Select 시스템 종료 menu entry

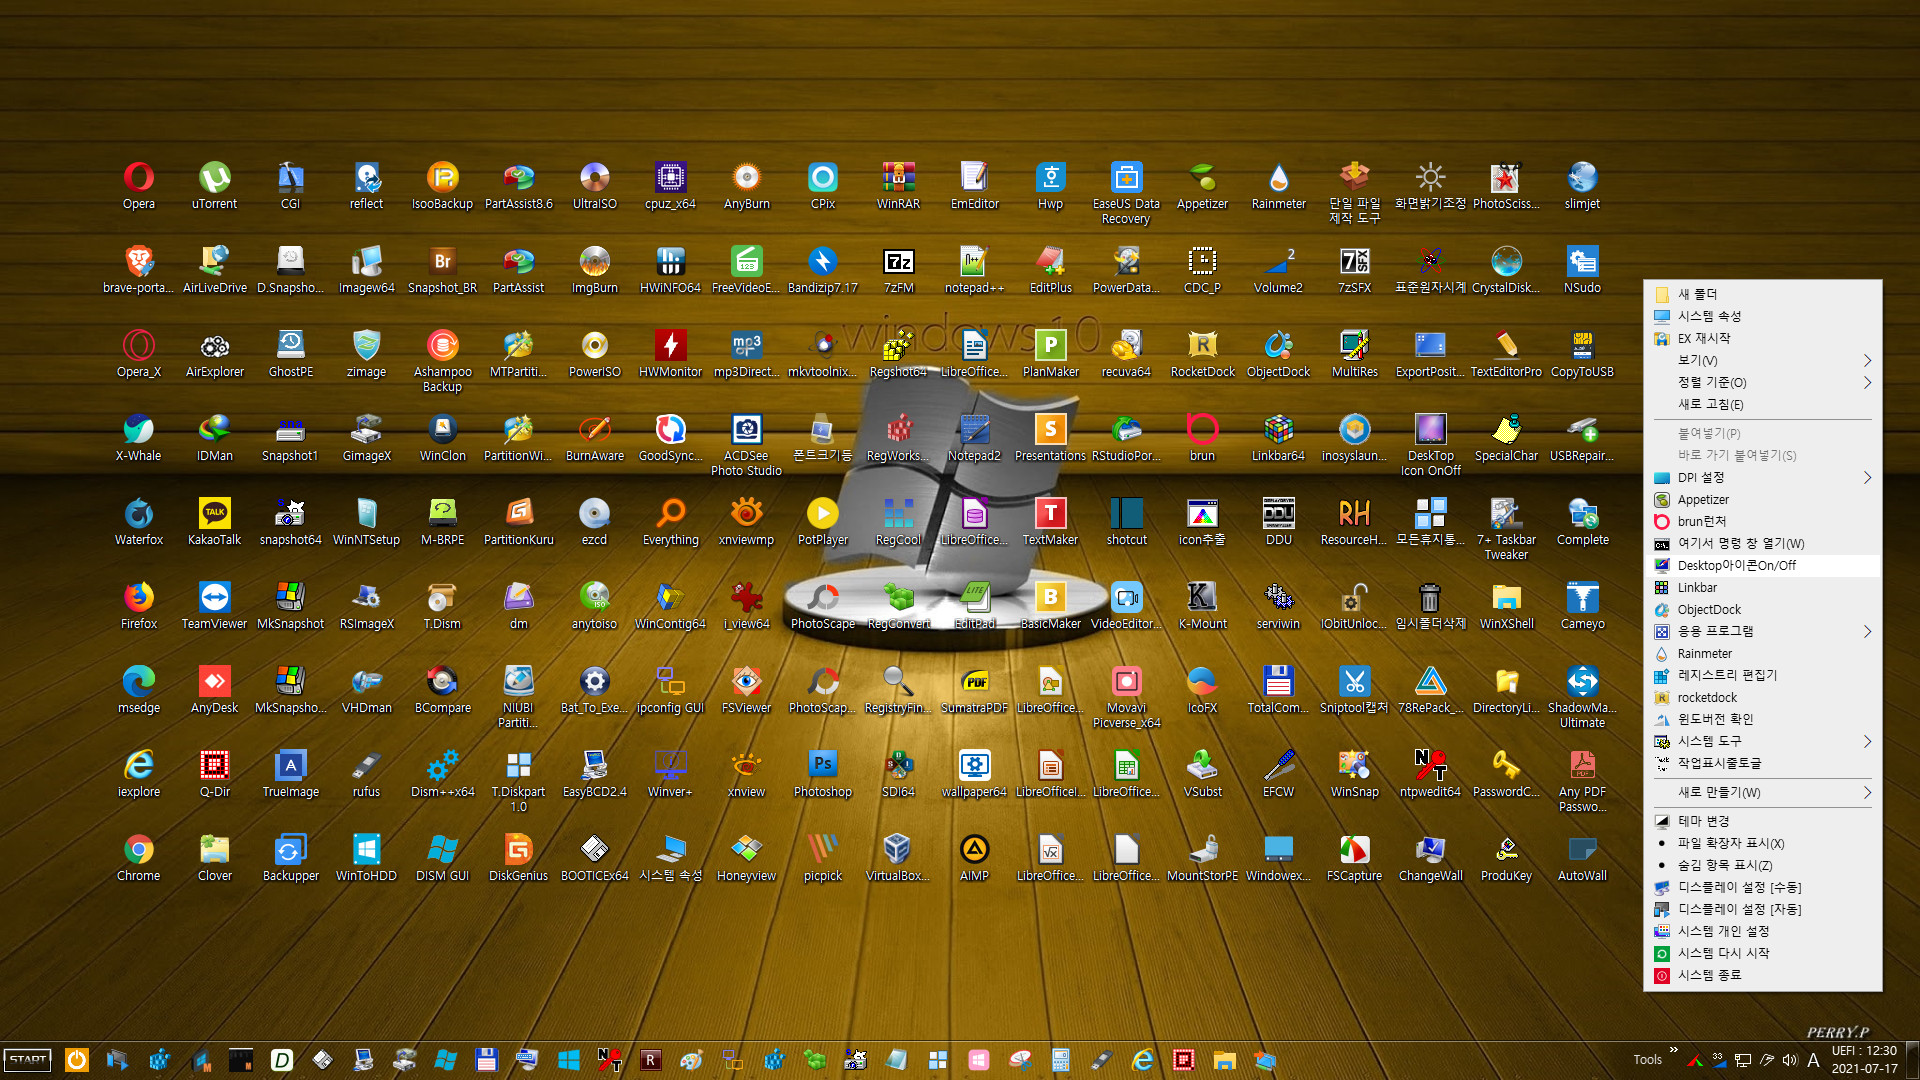(1762, 975)
